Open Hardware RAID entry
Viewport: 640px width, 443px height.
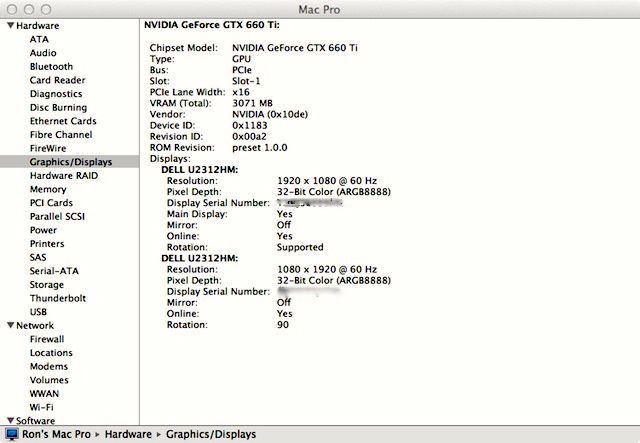tap(64, 176)
